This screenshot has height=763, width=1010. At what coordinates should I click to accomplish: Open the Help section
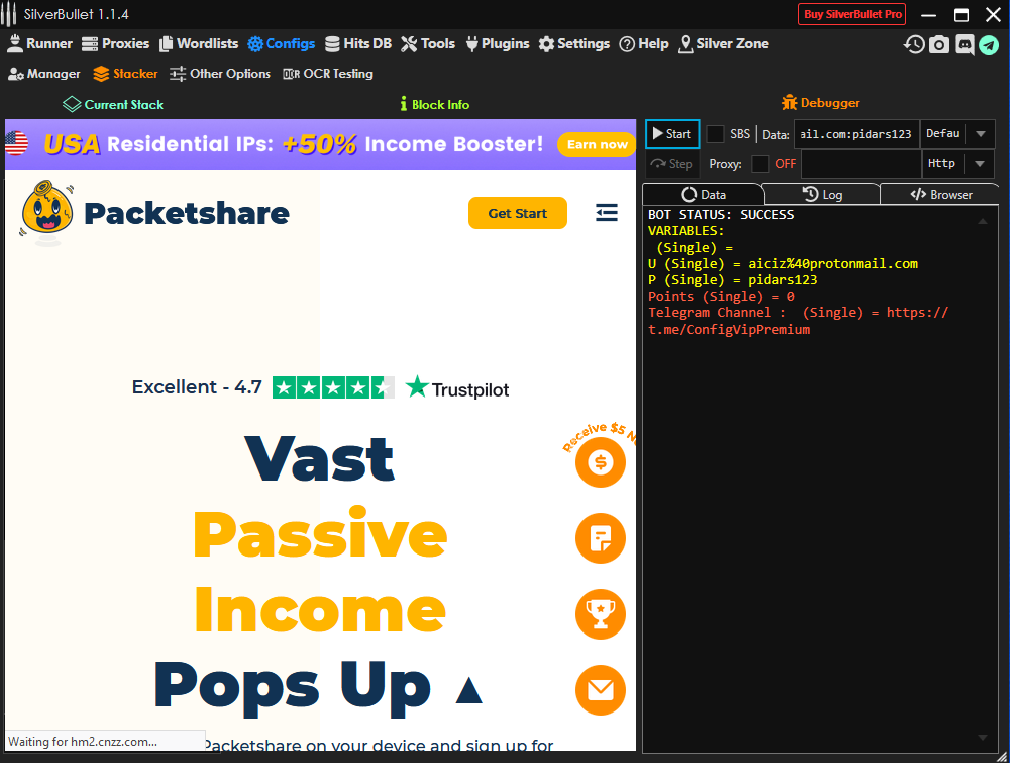point(644,44)
